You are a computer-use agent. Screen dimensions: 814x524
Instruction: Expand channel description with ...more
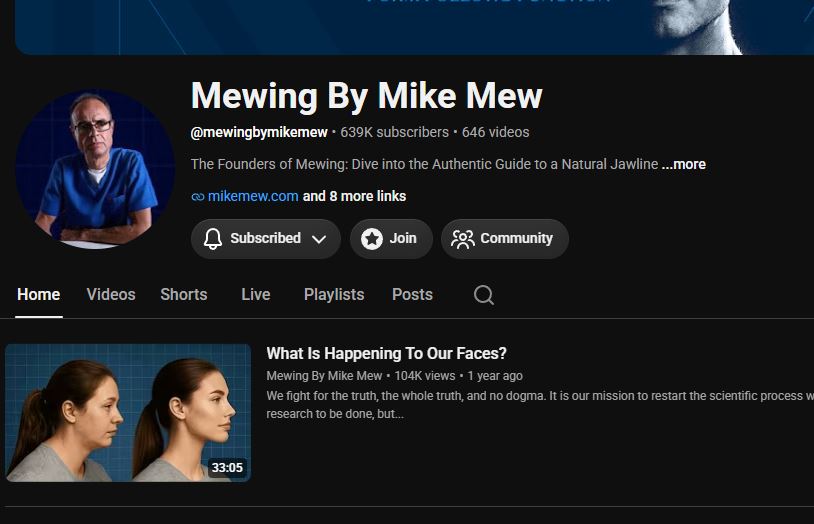pyautogui.click(x=684, y=164)
